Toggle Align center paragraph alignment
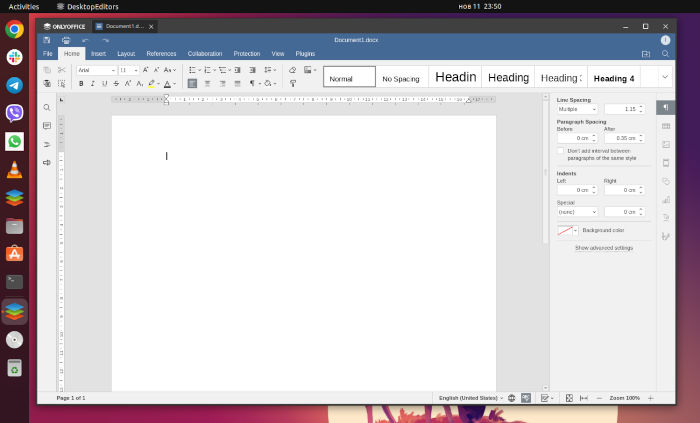Image resolution: width=700 pixels, height=423 pixels. click(x=208, y=83)
